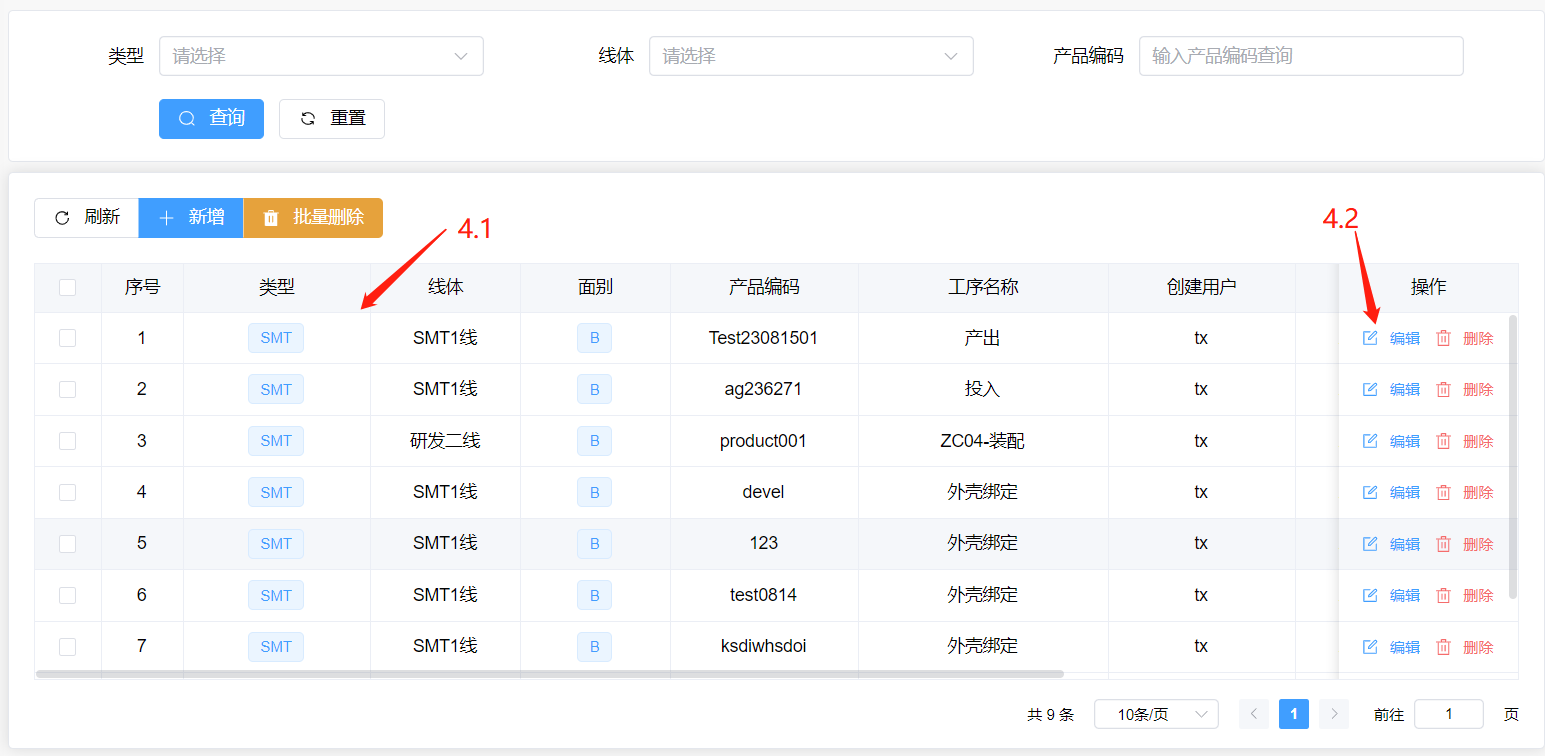
Task: Click the horizontal scrollbar under the table
Action: click(x=550, y=674)
